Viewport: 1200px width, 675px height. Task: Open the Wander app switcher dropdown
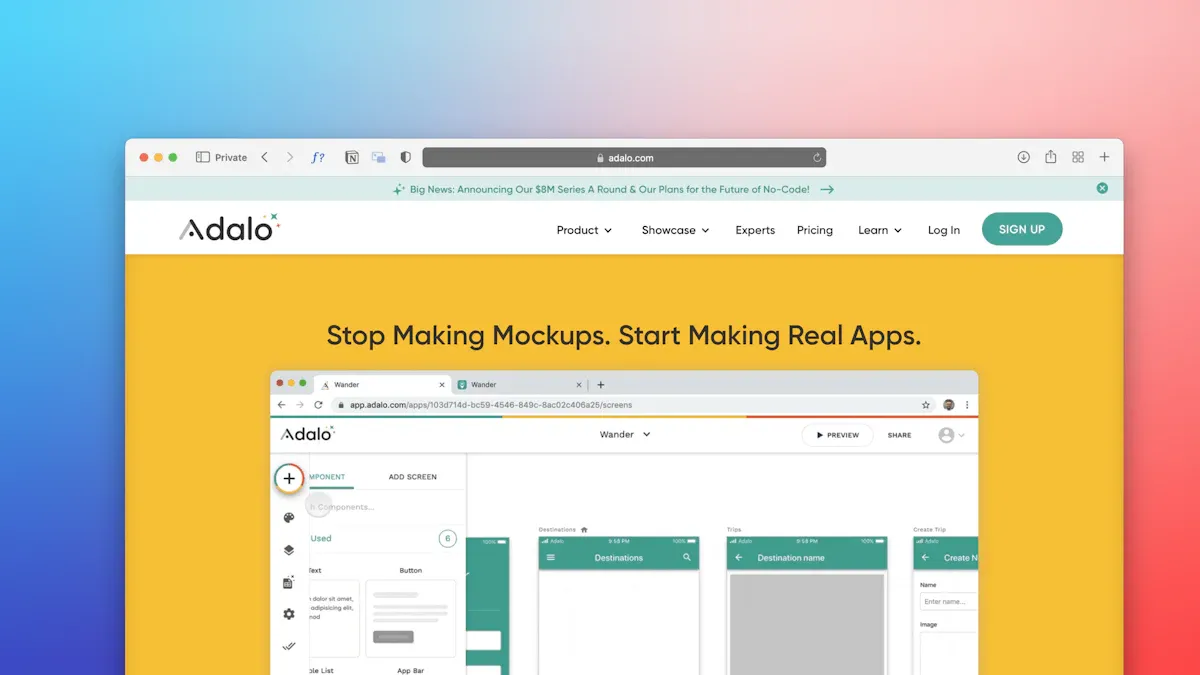point(625,435)
